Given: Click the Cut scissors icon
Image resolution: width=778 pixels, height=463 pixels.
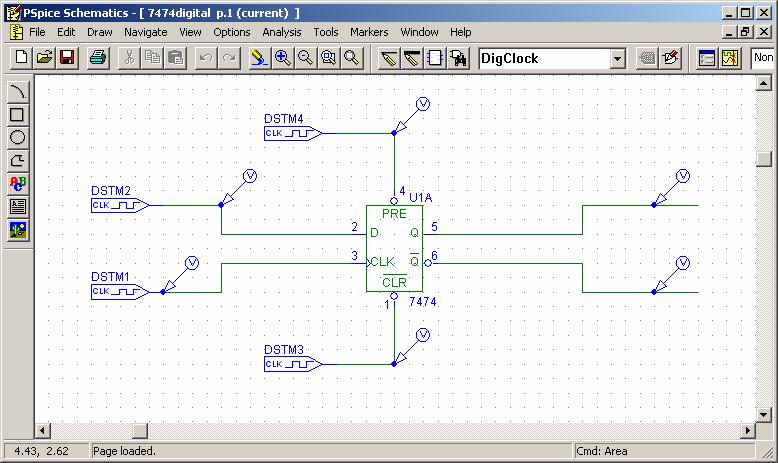Looking at the screenshot, I should tap(129, 58).
